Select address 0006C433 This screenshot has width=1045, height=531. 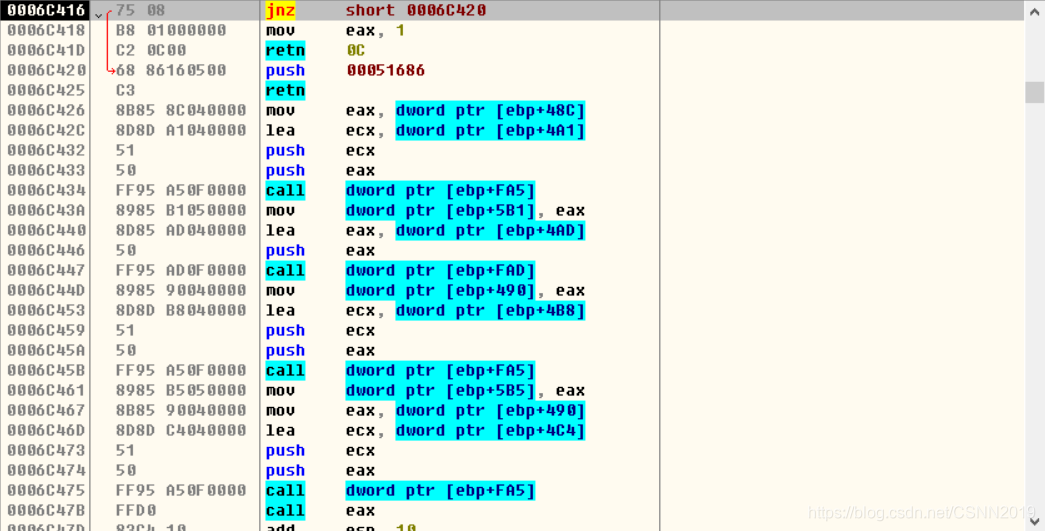(x=46, y=171)
